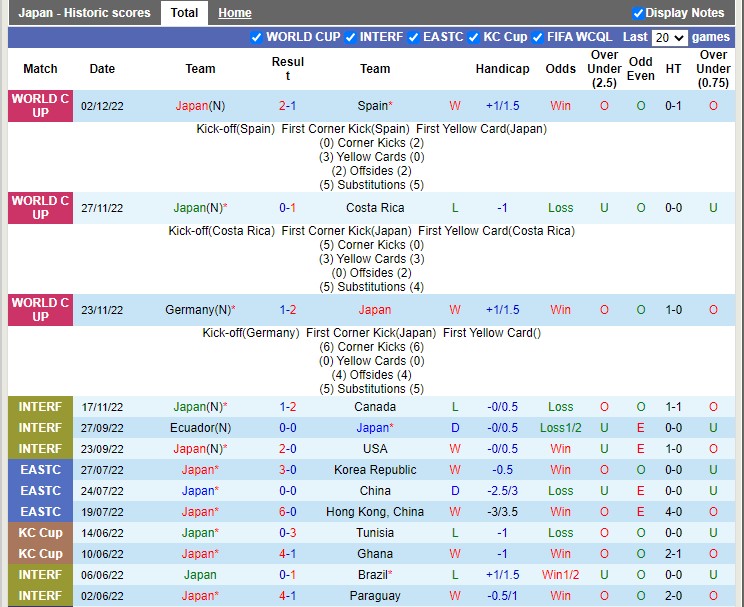Click EASTC label for 27/07/22 match
The image size is (744, 607).
pyautogui.click(x=40, y=470)
